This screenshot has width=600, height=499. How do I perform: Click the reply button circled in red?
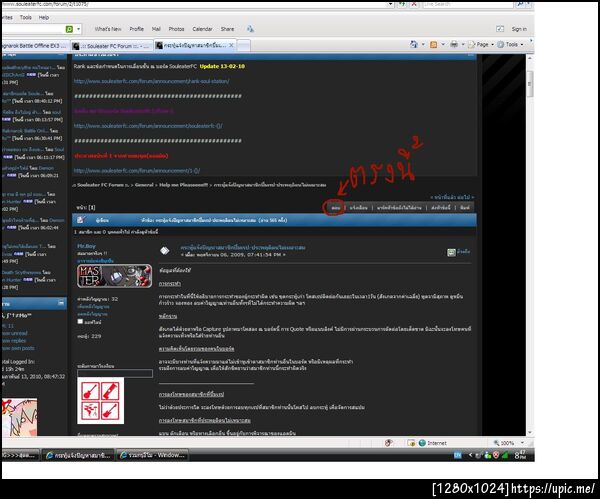point(336,208)
